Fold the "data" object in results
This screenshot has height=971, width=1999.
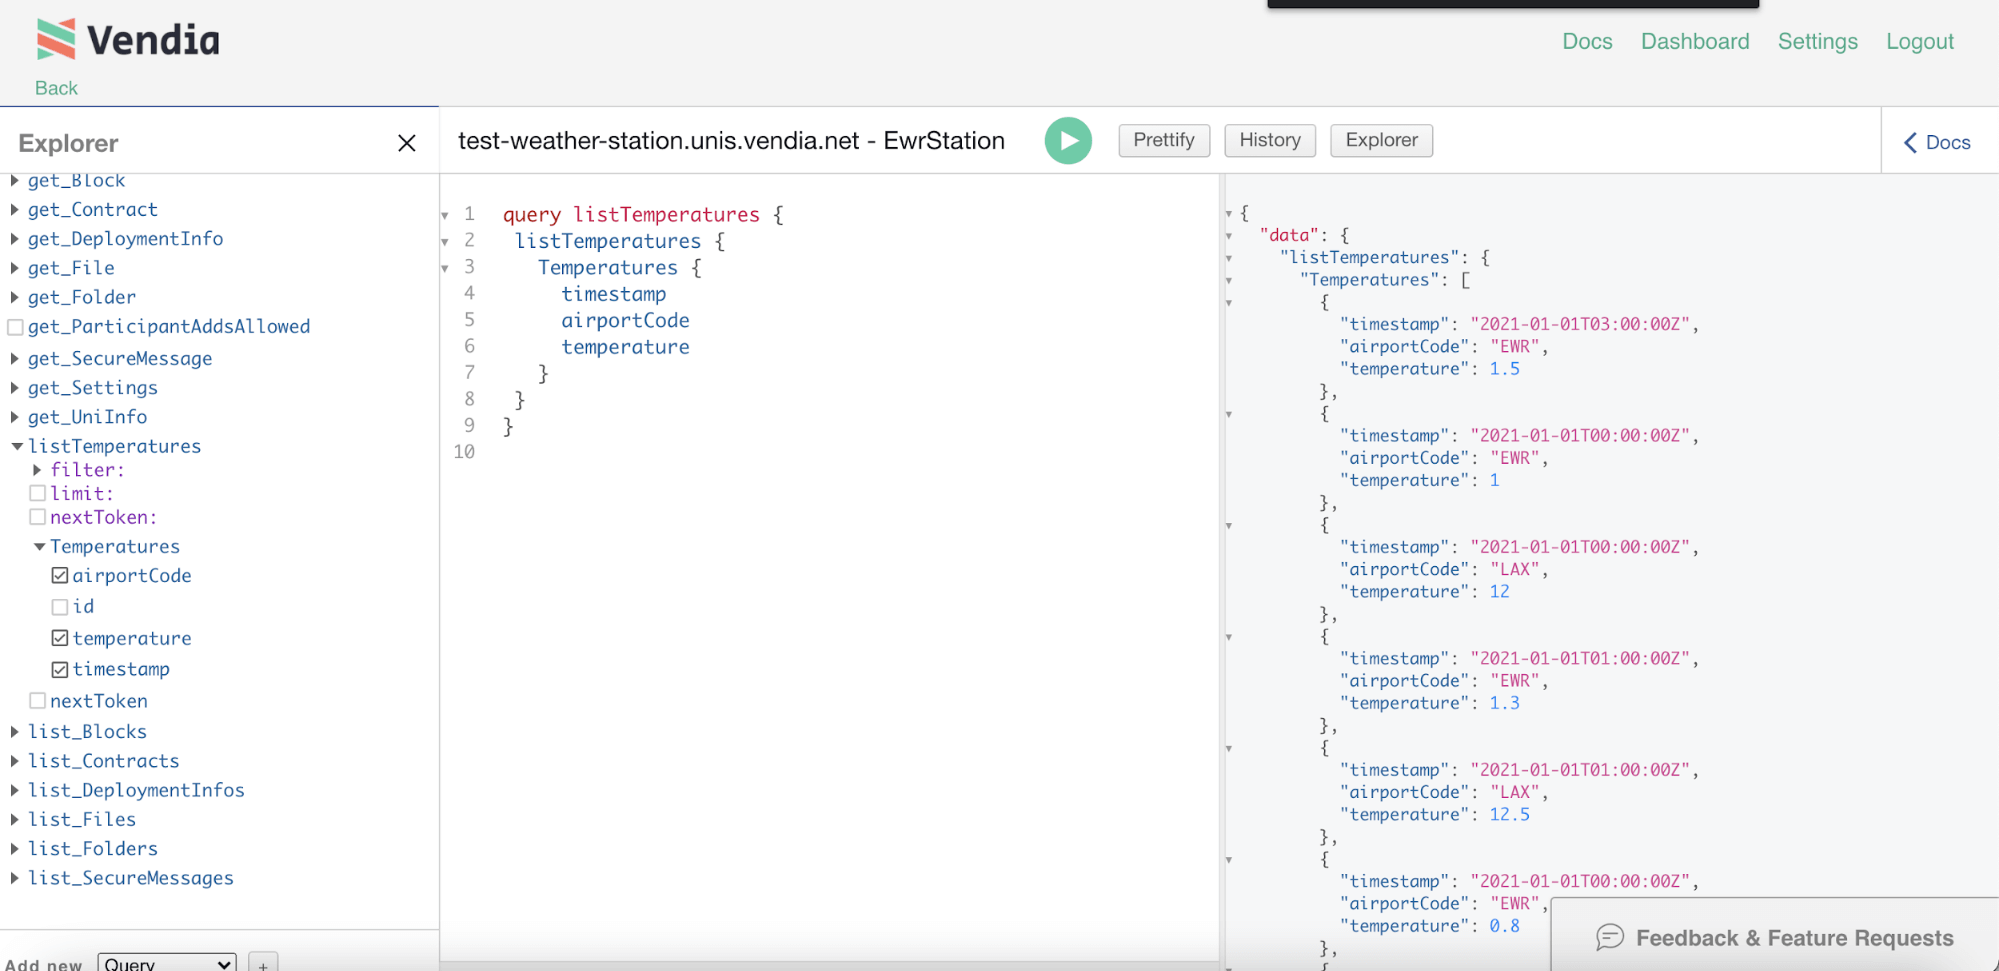[1229, 236]
